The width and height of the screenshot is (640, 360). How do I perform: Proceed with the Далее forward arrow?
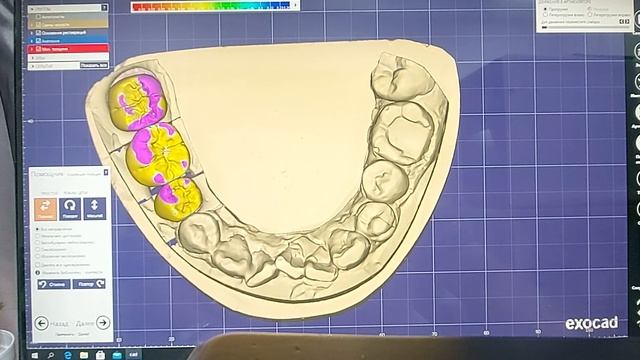tap(103, 322)
